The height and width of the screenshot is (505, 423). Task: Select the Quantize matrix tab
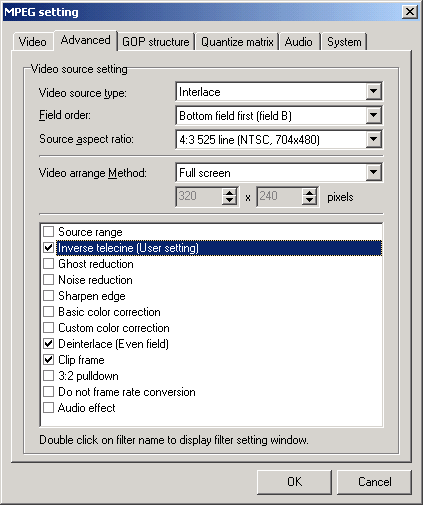point(237,42)
